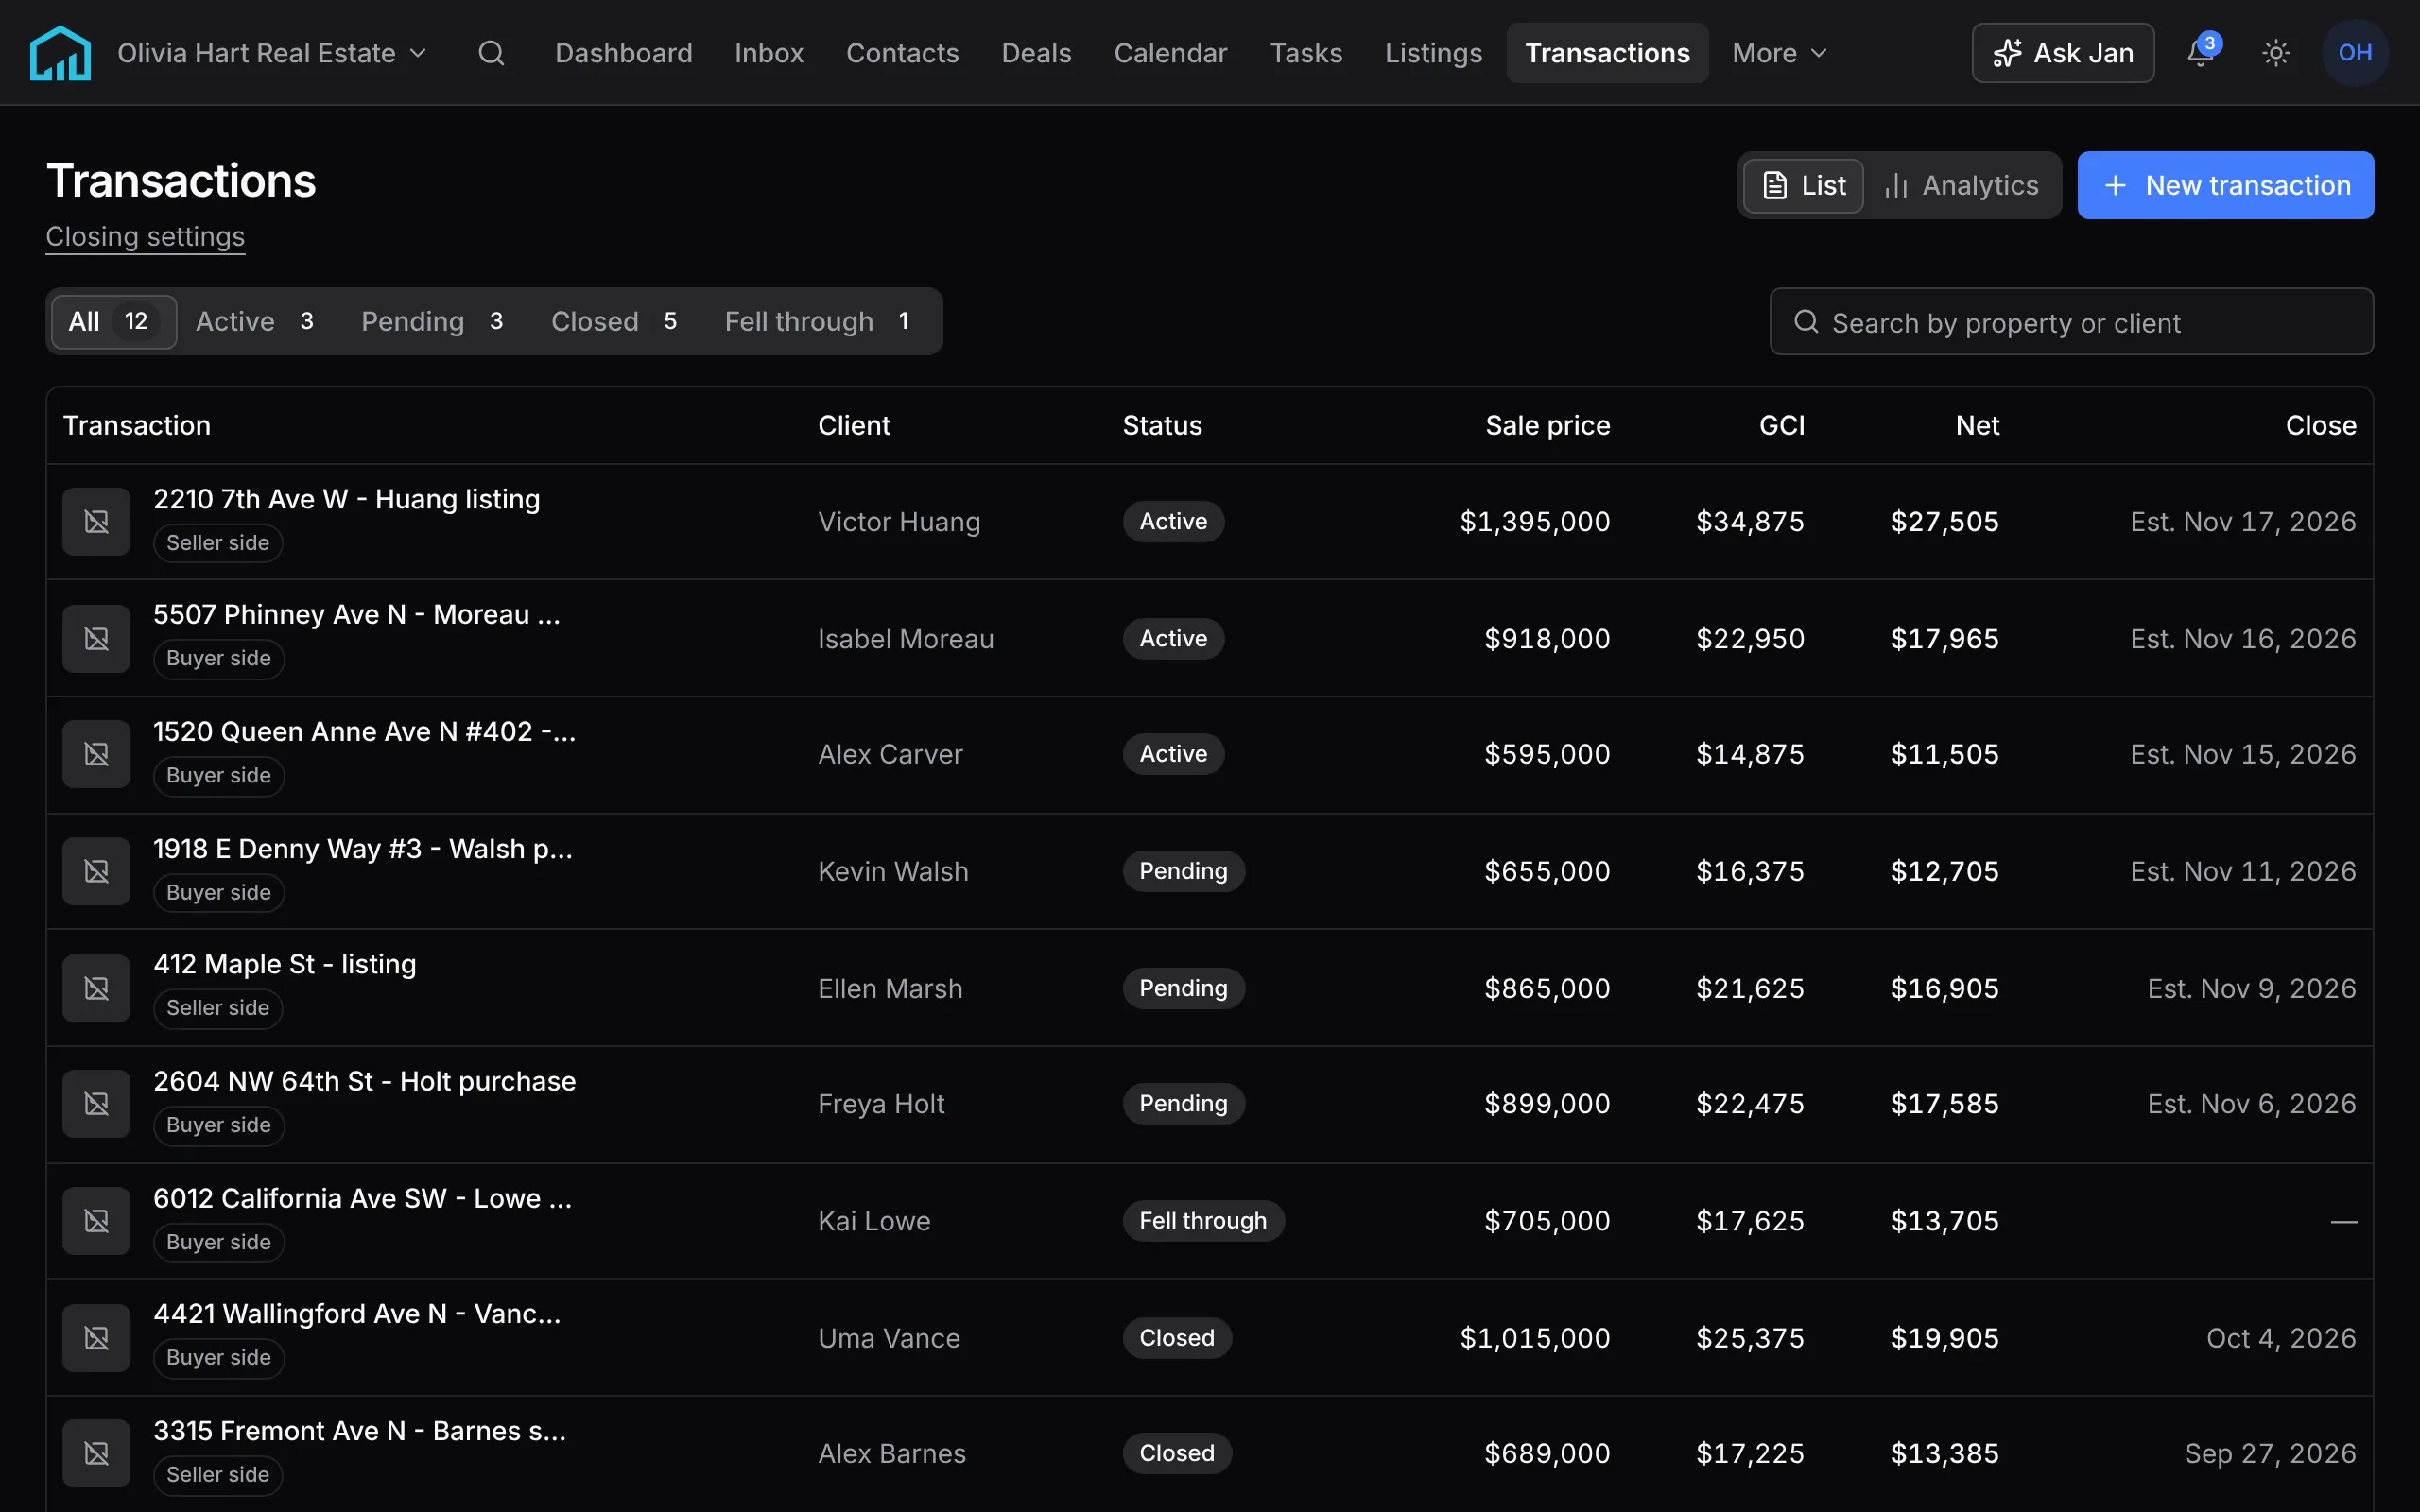
Task: Click the Fell through status badge for Kai Lowe
Action: pos(1203,1221)
